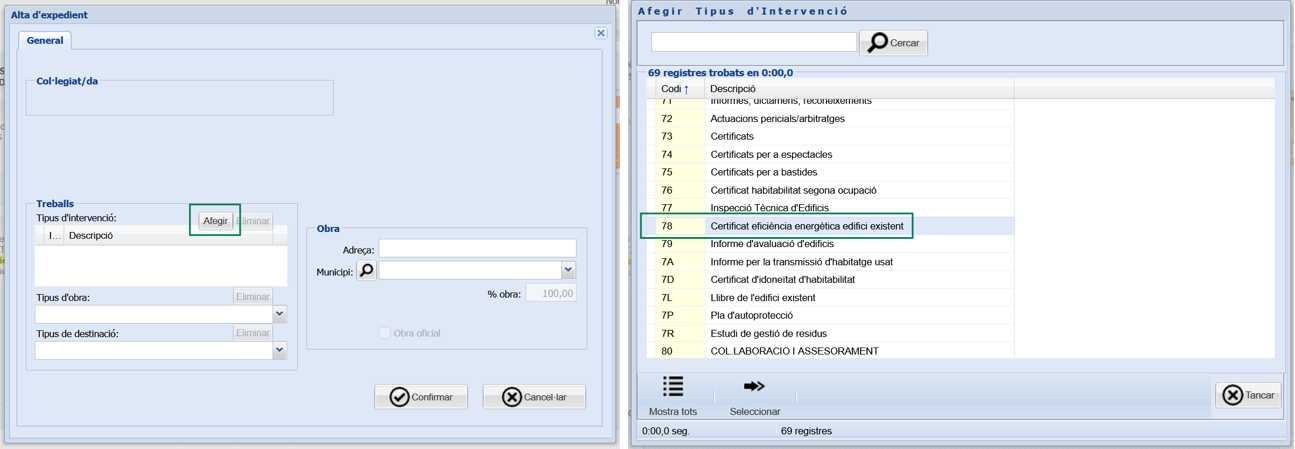The image size is (1295, 449).
Task: Click the Confirmar button
Action: click(x=421, y=397)
